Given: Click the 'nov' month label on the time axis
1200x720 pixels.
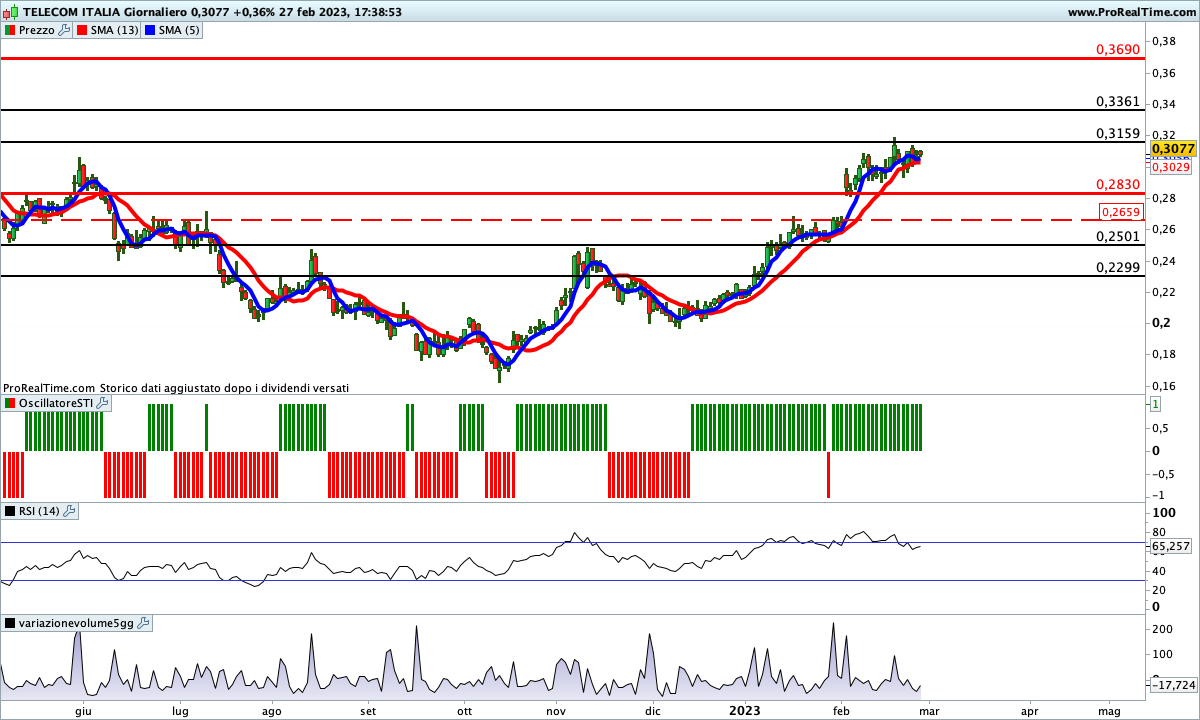Looking at the screenshot, I should click(556, 711).
